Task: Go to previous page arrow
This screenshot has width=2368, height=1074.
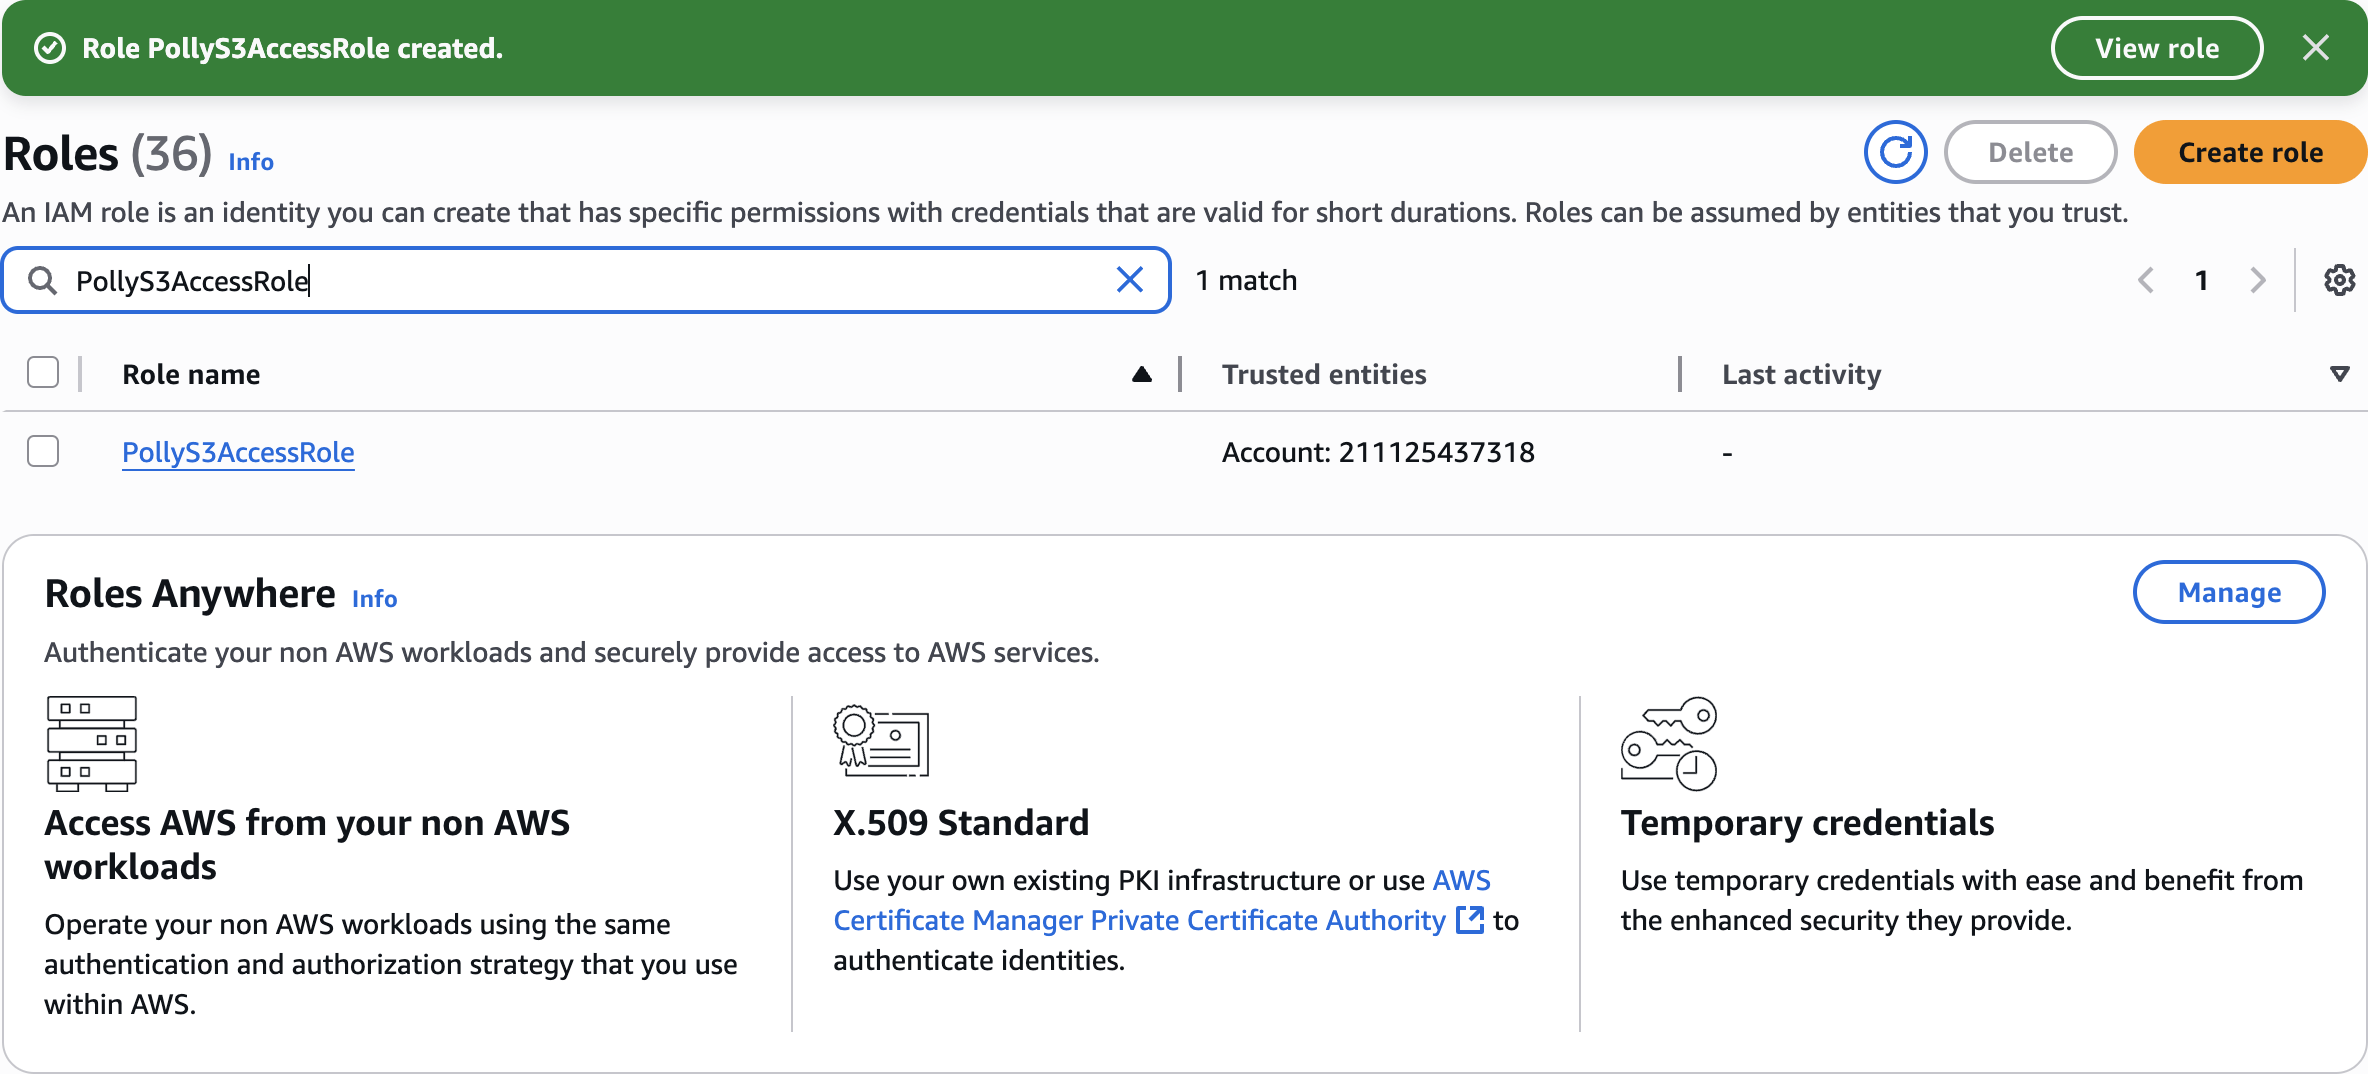Action: point(2145,280)
